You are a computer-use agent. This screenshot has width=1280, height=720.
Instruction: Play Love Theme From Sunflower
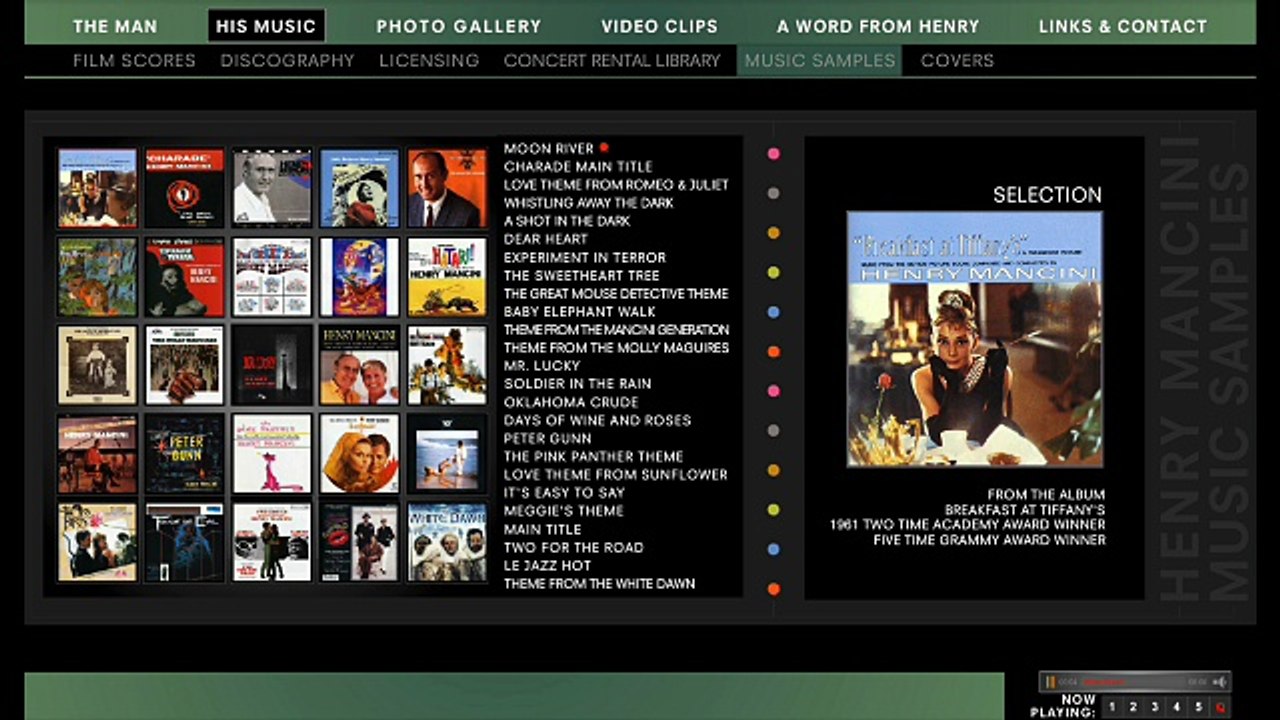(616, 474)
